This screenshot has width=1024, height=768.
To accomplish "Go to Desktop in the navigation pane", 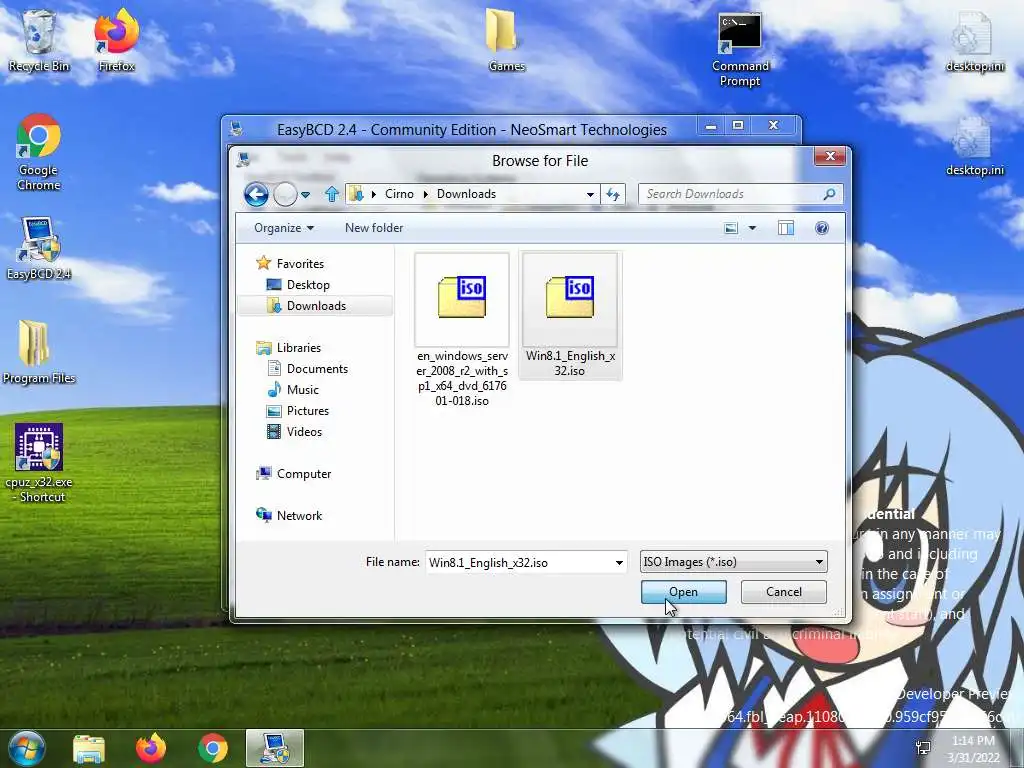I will coord(308,285).
